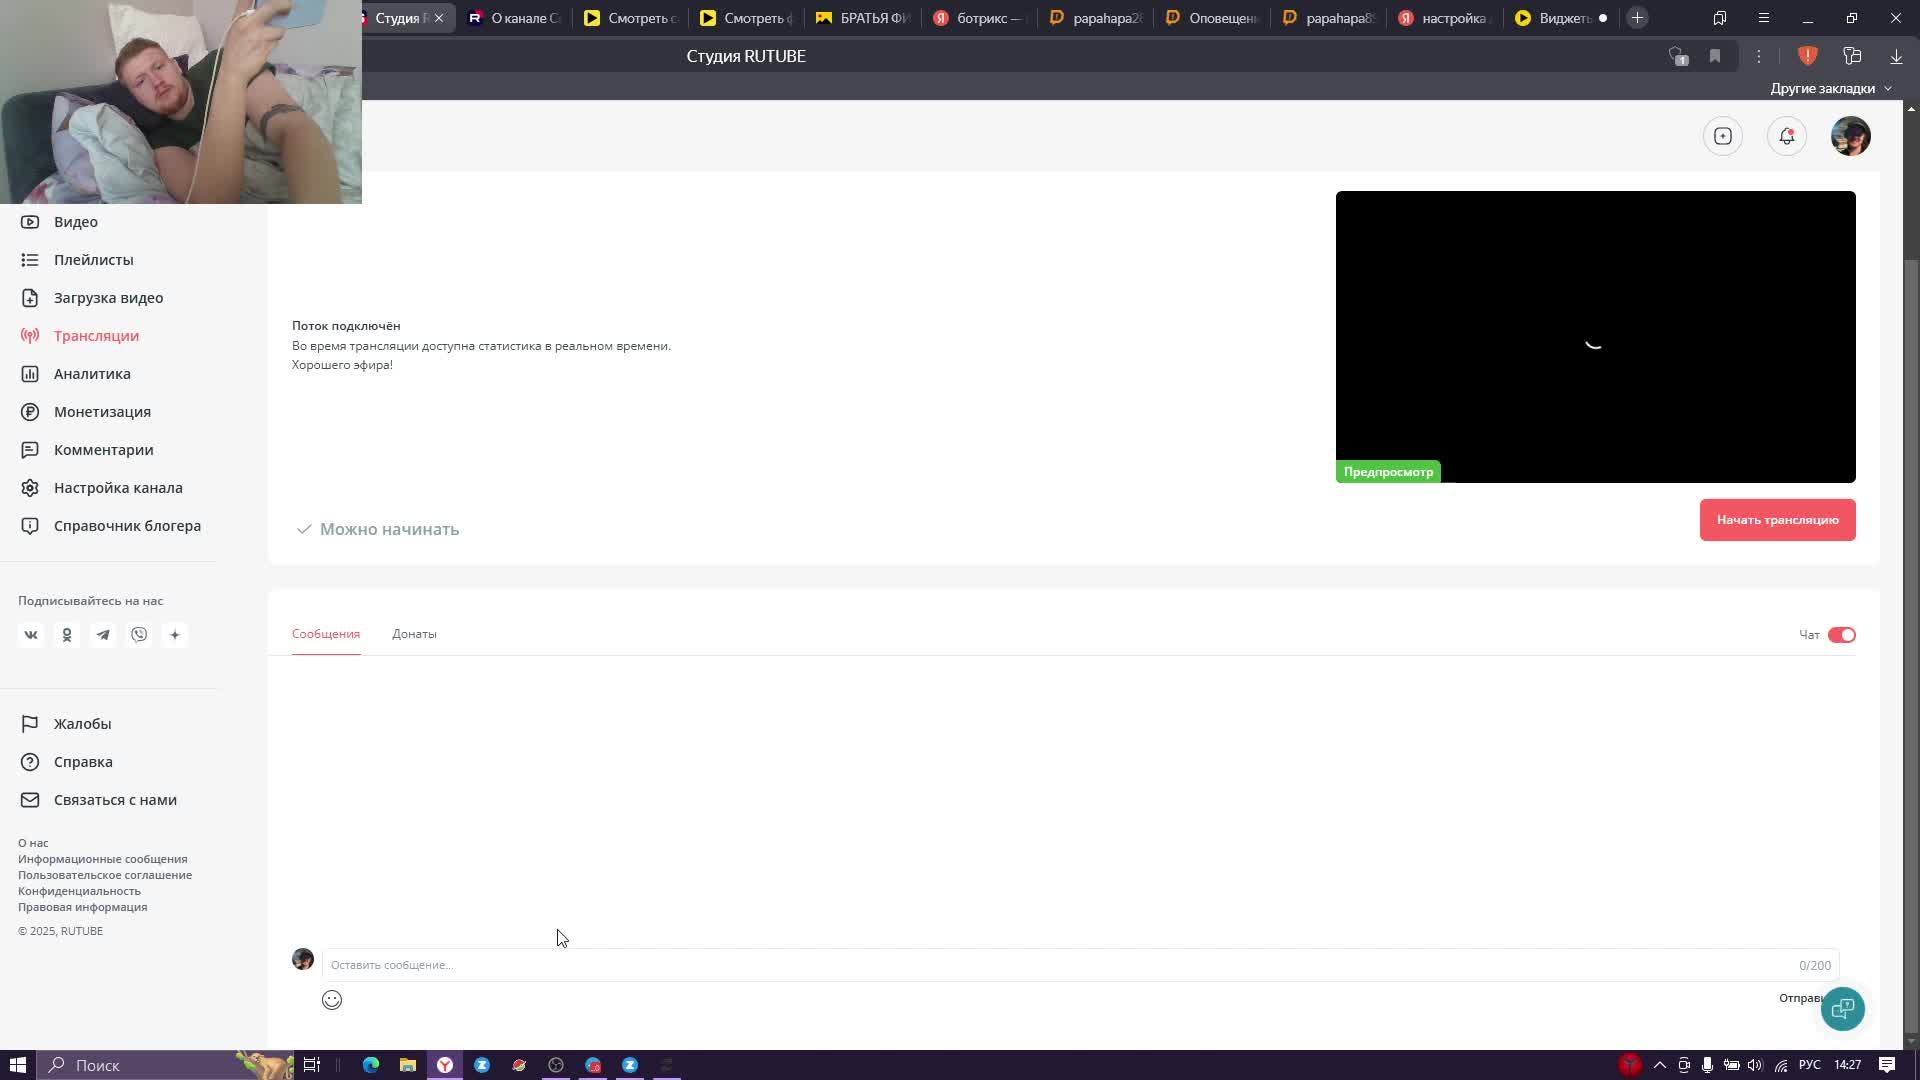
Task: Open Windows Поиск on the taskbar
Action: pyautogui.click(x=98, y=1065)
